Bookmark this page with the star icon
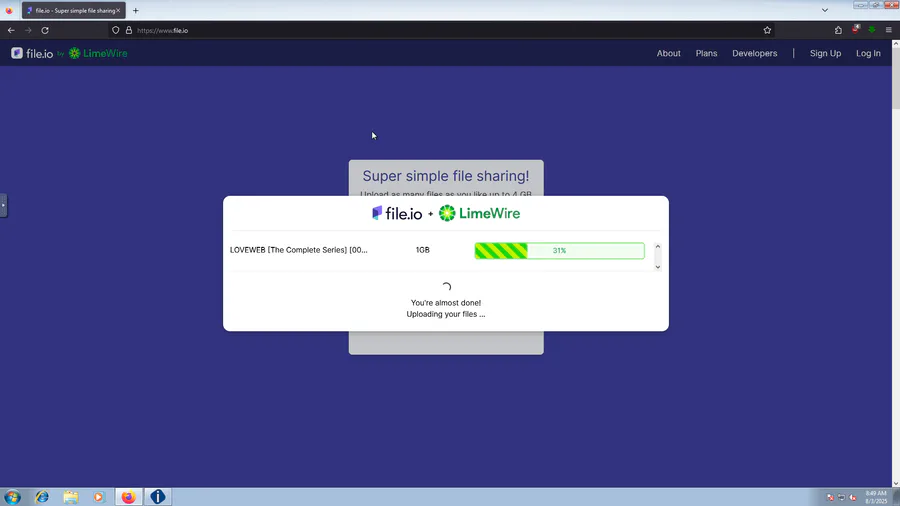This screenshot has height=506, width=900. (x=767, y=30)
